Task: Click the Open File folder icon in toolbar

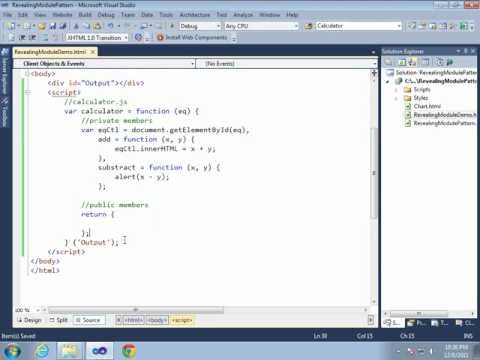Action: pyautogui.click(x=42, y=26)
